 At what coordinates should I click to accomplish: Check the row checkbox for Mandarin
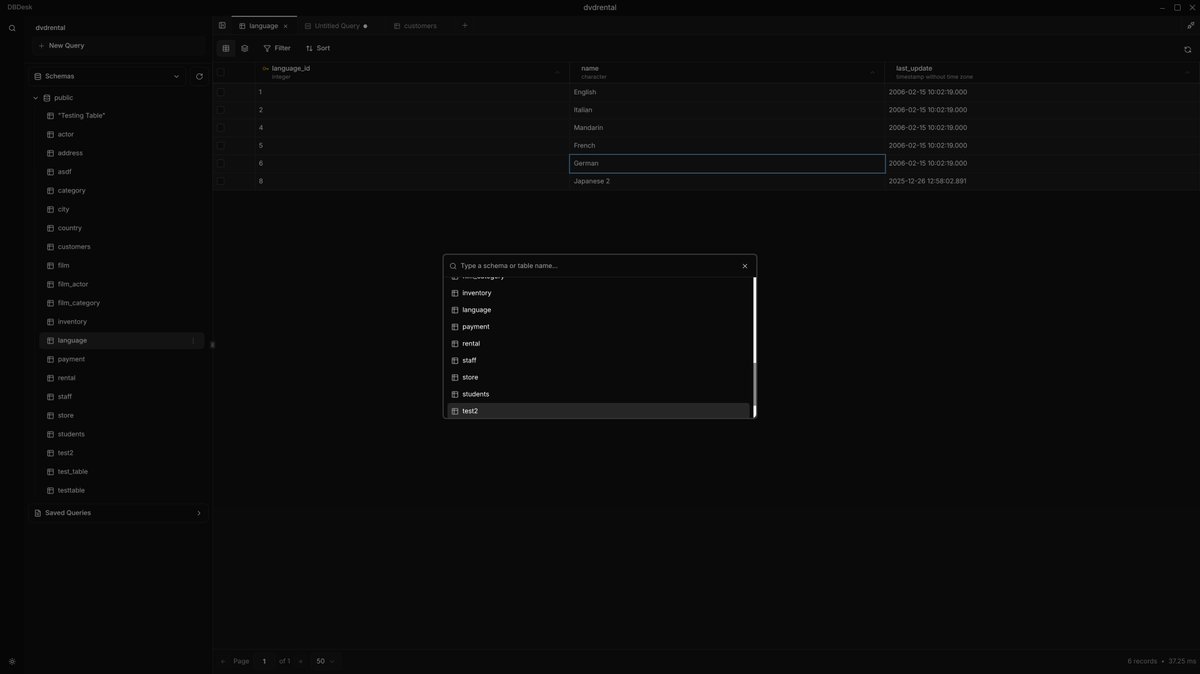[x=221, y=128]
